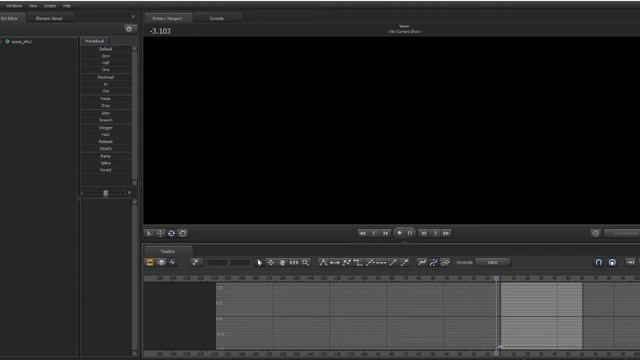Choose Zero in the Procedural list

pos(106,56)
